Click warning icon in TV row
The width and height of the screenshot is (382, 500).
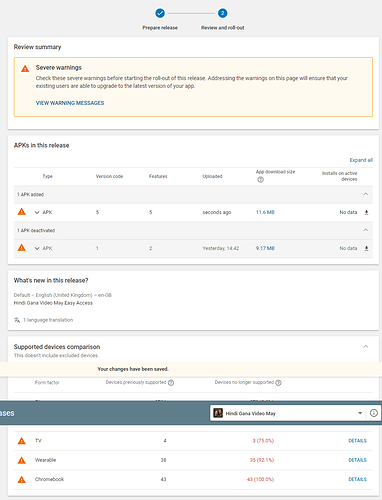pyautogui.click(x=22, y=441)
